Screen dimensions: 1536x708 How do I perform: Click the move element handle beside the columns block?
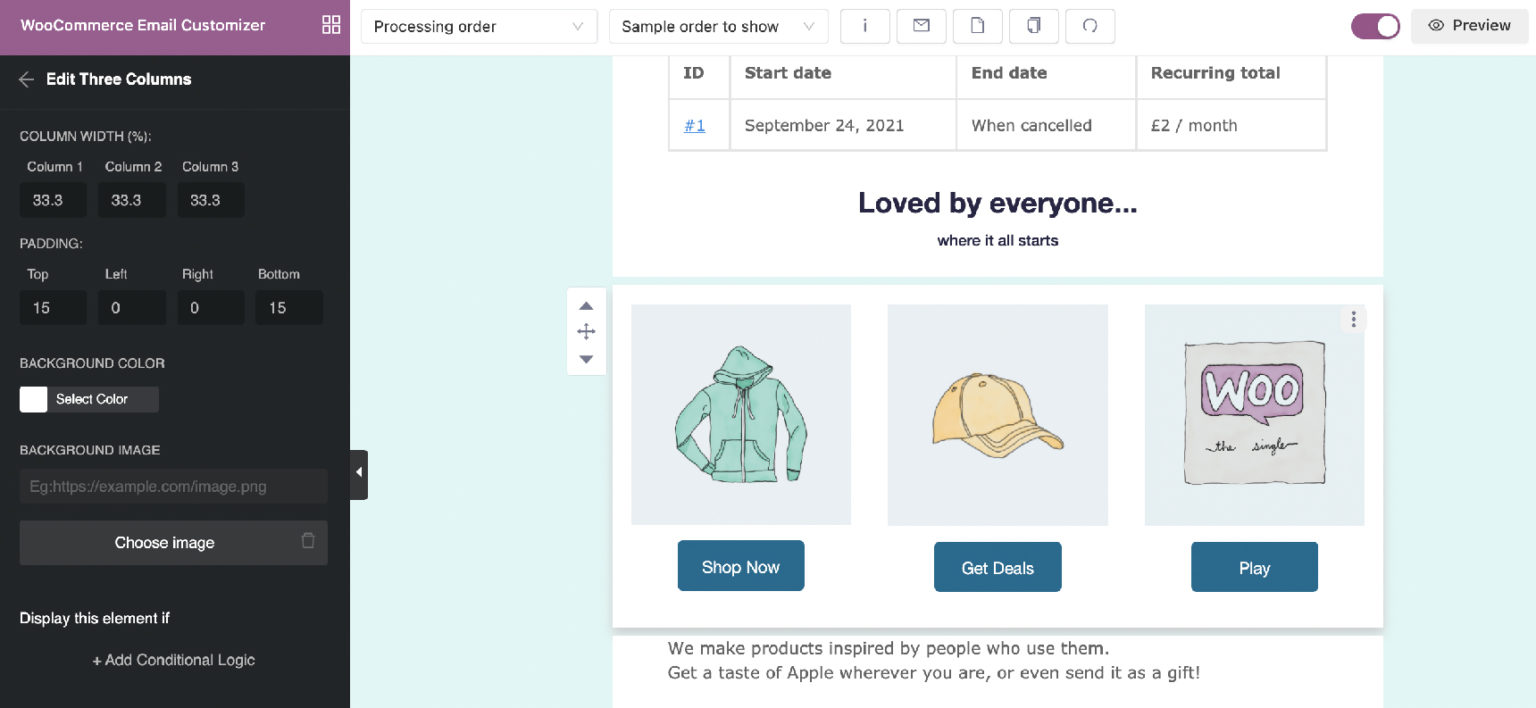[586, 331]
